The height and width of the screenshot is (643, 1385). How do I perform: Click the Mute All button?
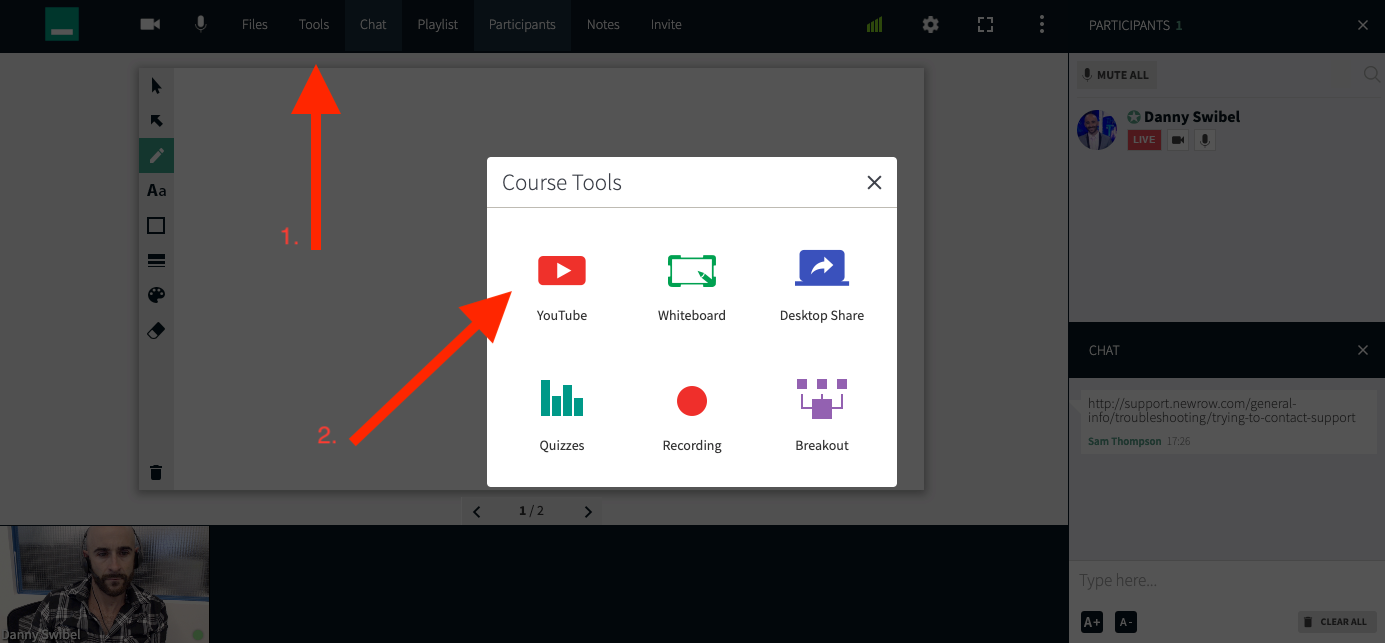pos(1116,75)
